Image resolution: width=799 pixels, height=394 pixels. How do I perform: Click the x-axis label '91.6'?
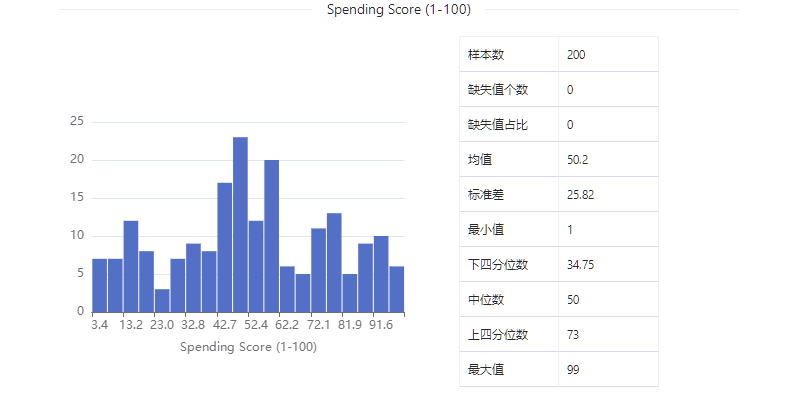tap(381, 325)
